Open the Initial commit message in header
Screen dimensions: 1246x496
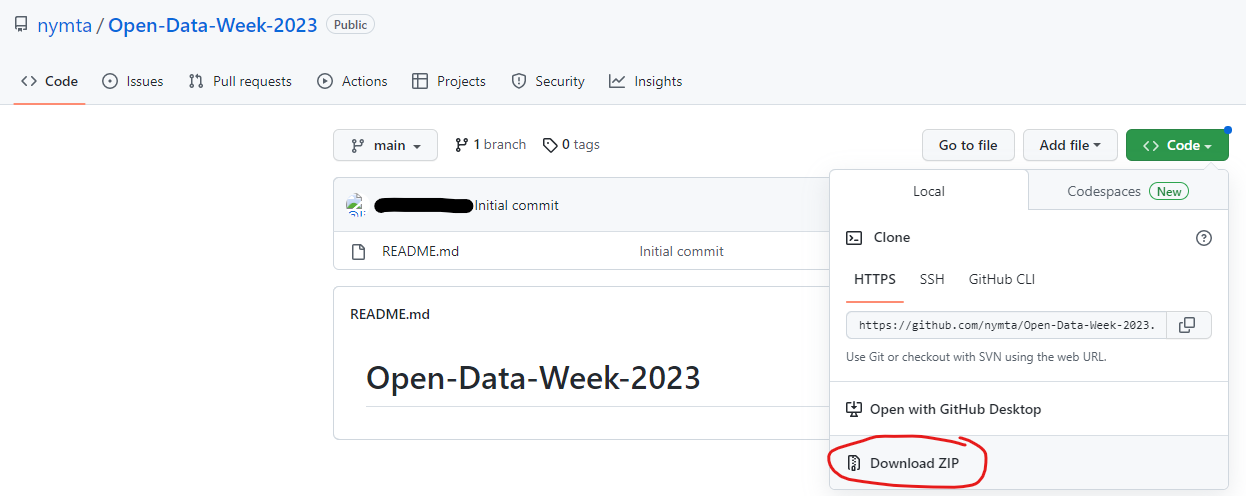pos(517,205)
